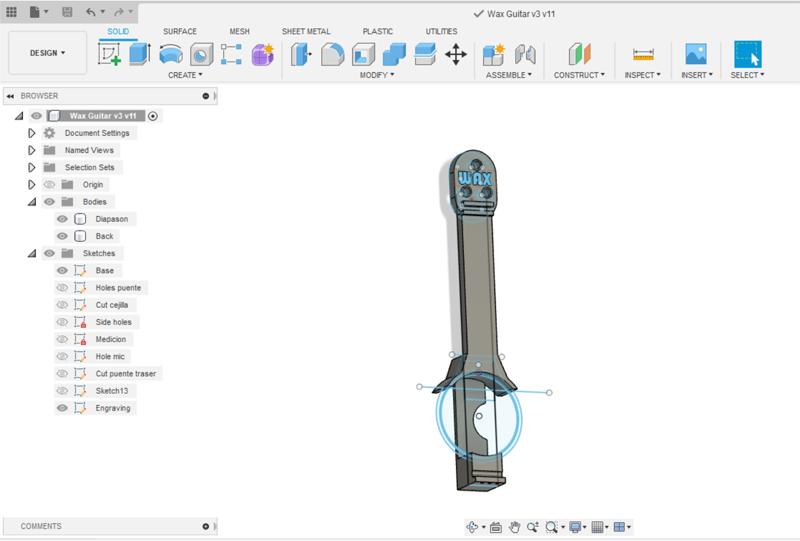
Task: Hide the Base sketch
Action: (62, 270)
